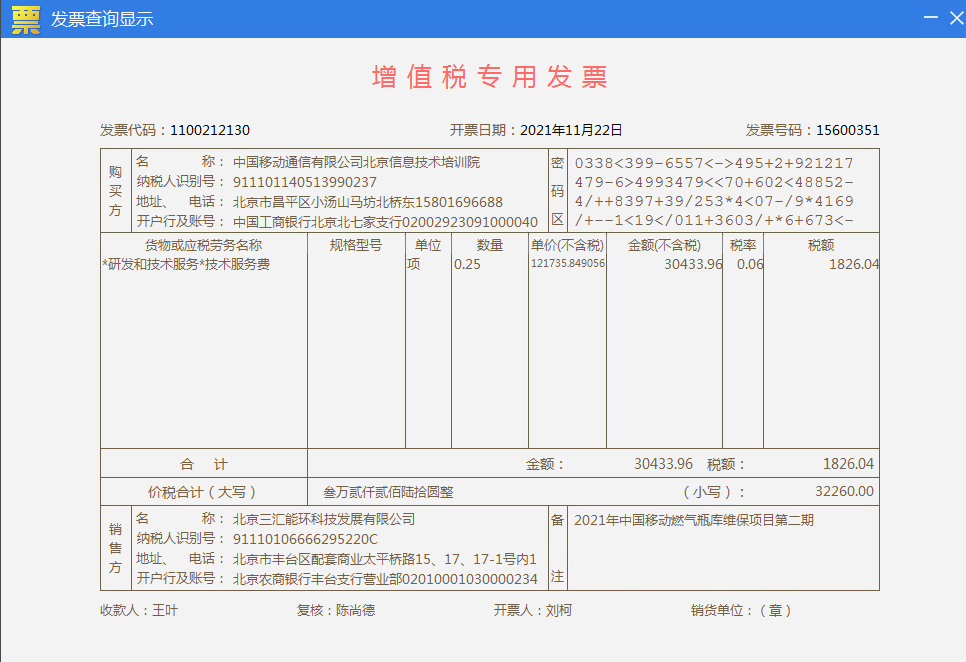Viewport: 966px width, 662px height.
Task: Click the seller name 北京三汇能环科技发展有限公司
Action: tap(324, 519)
